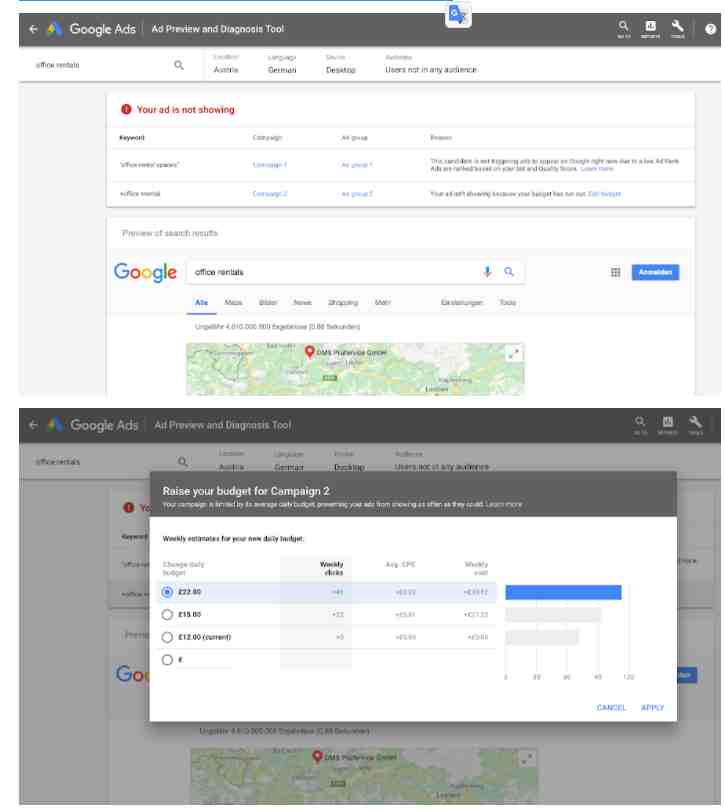Expand the map in the undimmed preview
The image size is (725, 809).
click(x=513, y=354)
